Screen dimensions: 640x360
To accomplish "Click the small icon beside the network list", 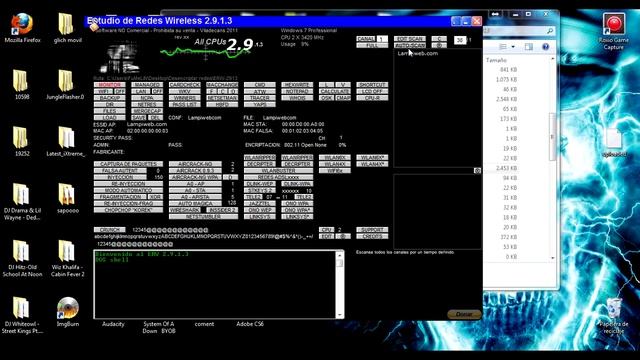I will tap(477, 171).
